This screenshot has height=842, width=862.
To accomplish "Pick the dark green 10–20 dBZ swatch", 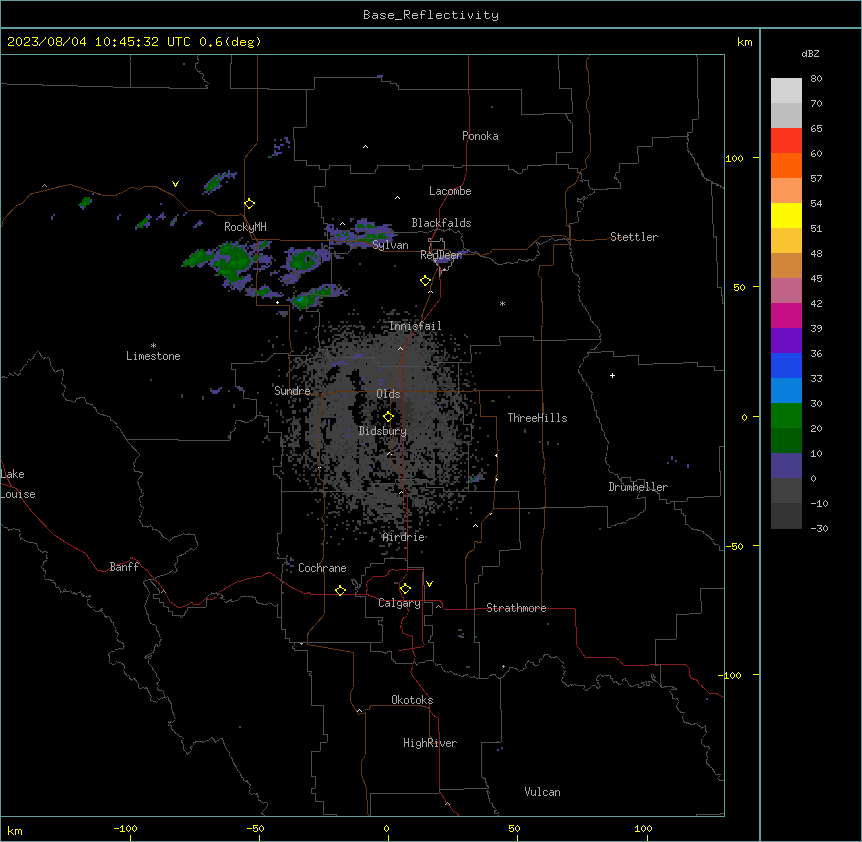I will [x=786, y=441].
